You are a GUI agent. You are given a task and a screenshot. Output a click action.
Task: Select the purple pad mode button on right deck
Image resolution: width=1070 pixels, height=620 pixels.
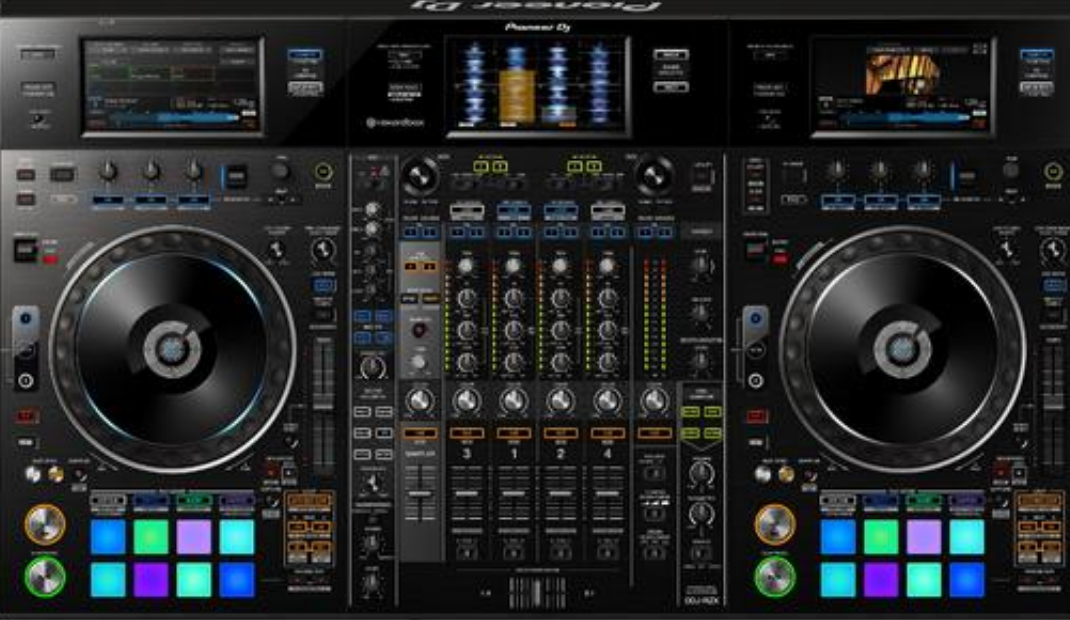click(x=967, y=500)
